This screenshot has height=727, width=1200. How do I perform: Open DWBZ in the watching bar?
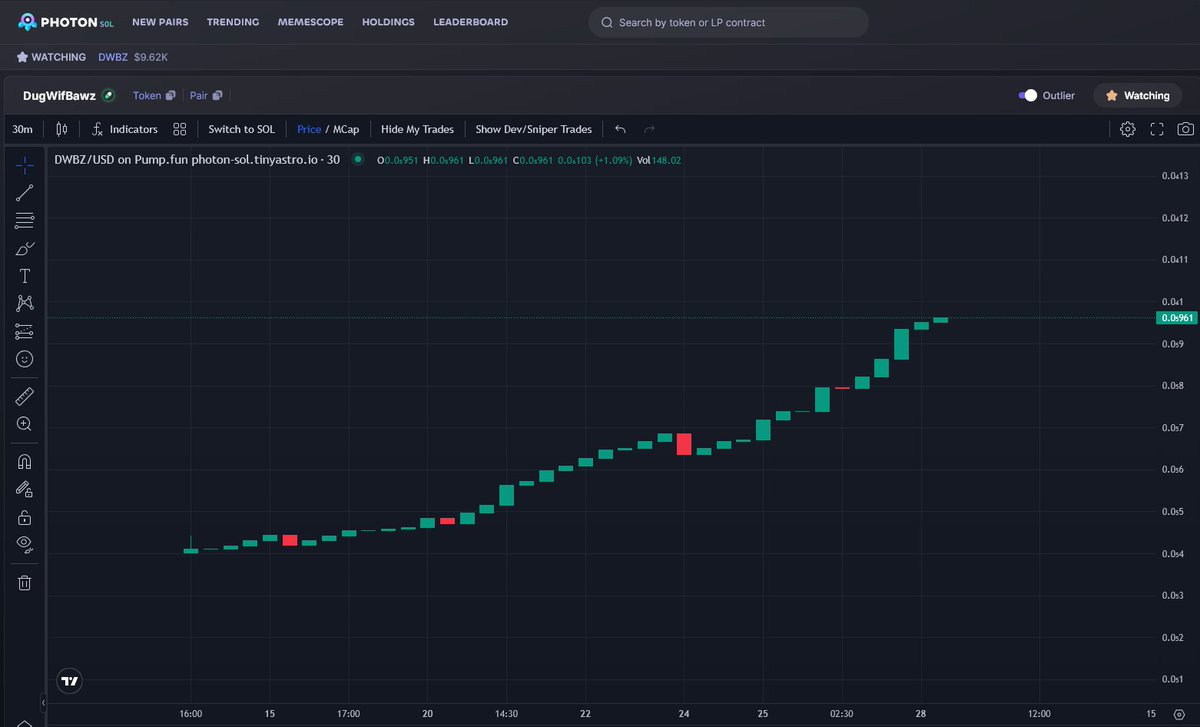coord(113,57)
